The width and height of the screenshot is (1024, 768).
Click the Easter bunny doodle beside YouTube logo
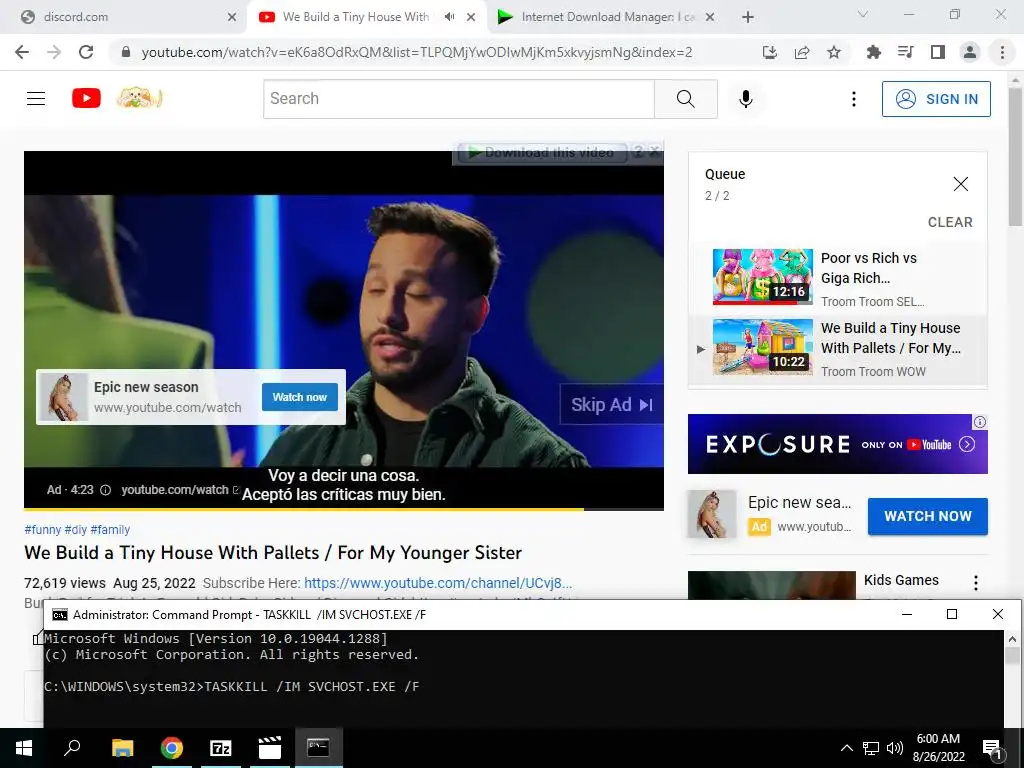[x=139, y=99]
